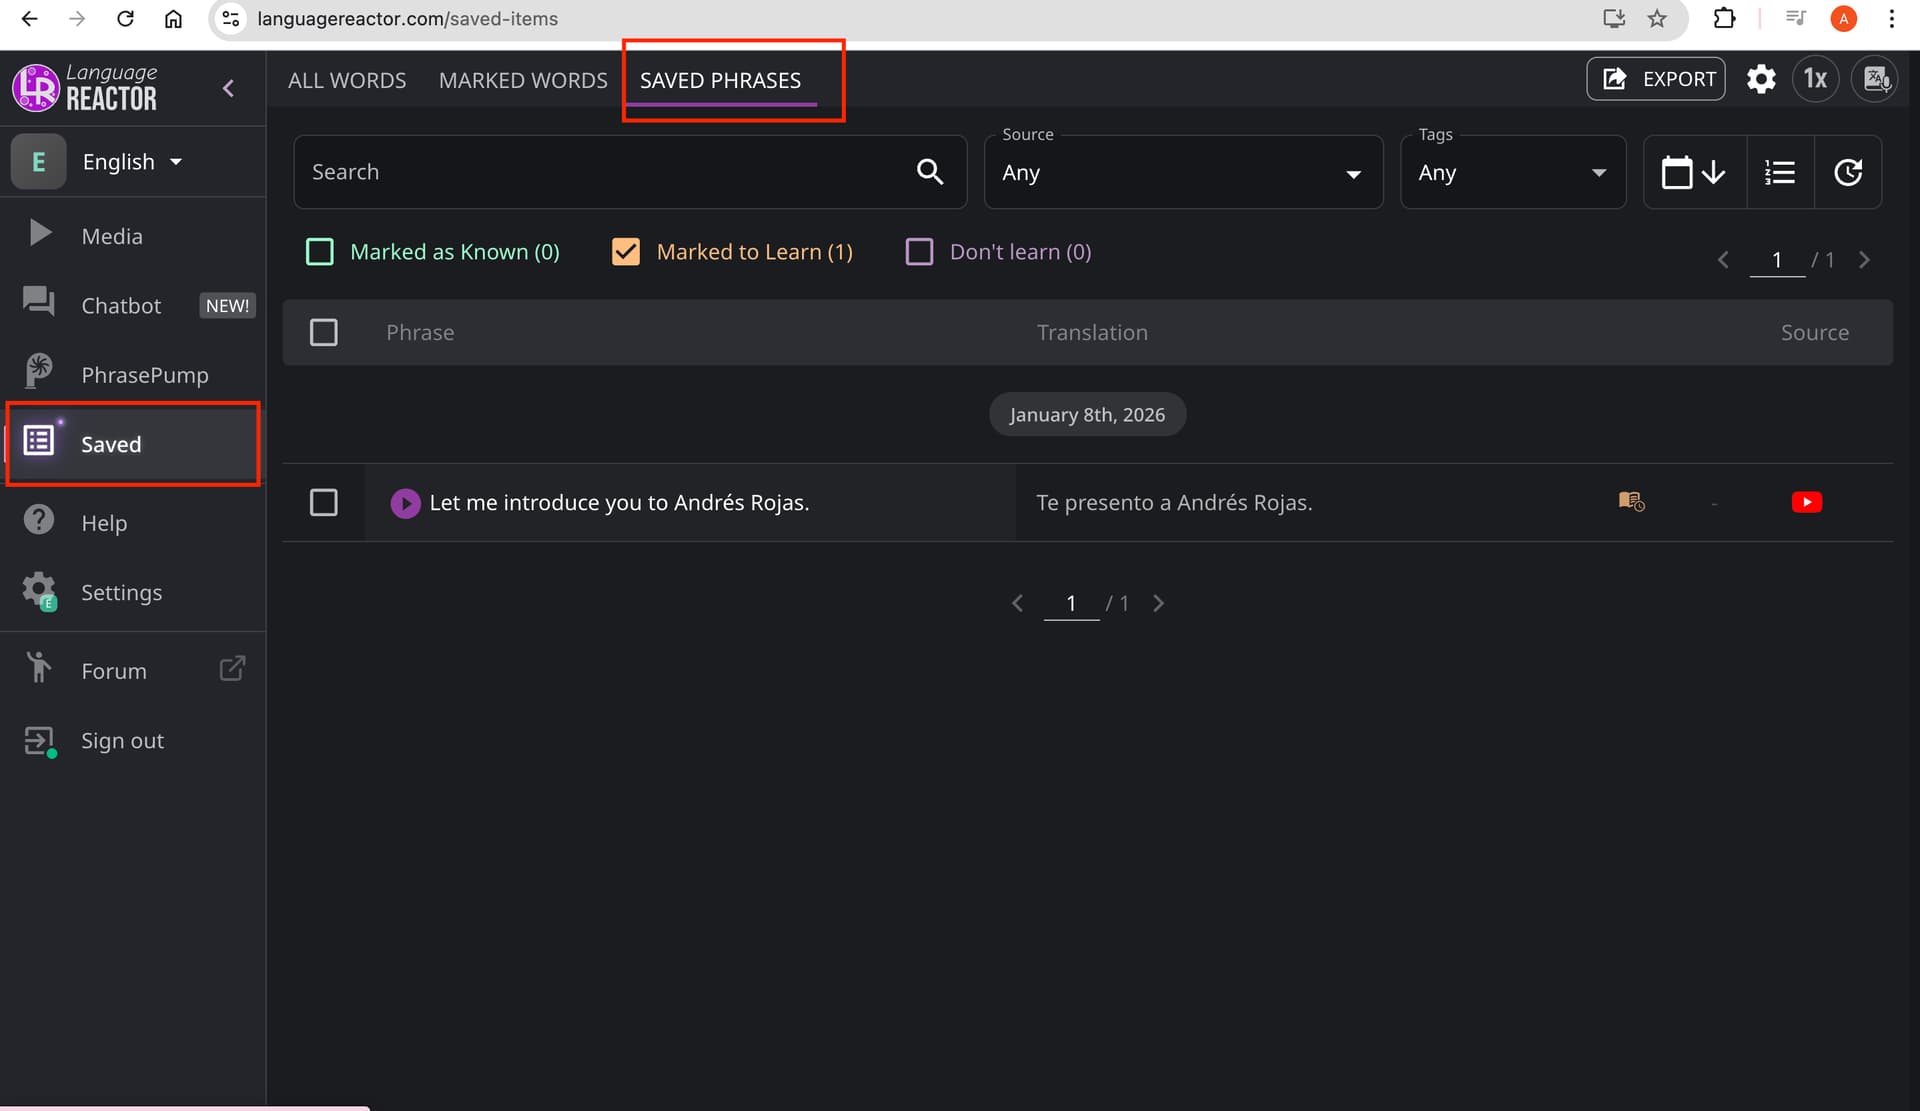Open settings gear in top bar

point(1761,79)
